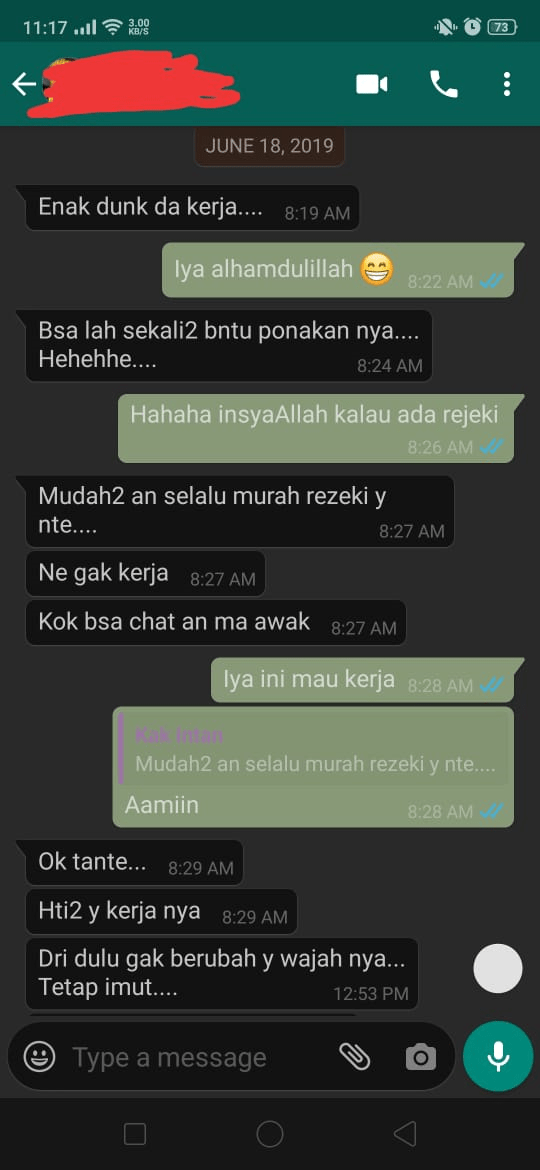Select the 'Enak dunk da kerja' message

pyautogui.click(x=192, y=207)
